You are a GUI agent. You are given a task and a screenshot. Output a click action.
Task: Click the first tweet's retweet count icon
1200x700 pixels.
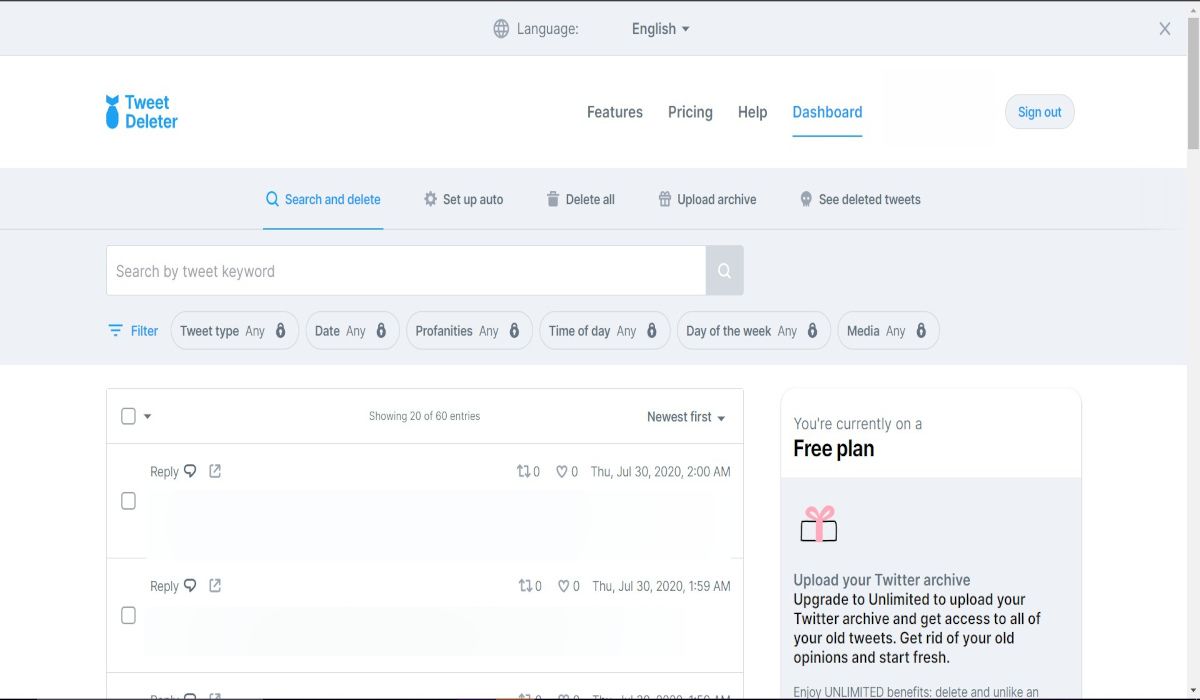point(523,471)
